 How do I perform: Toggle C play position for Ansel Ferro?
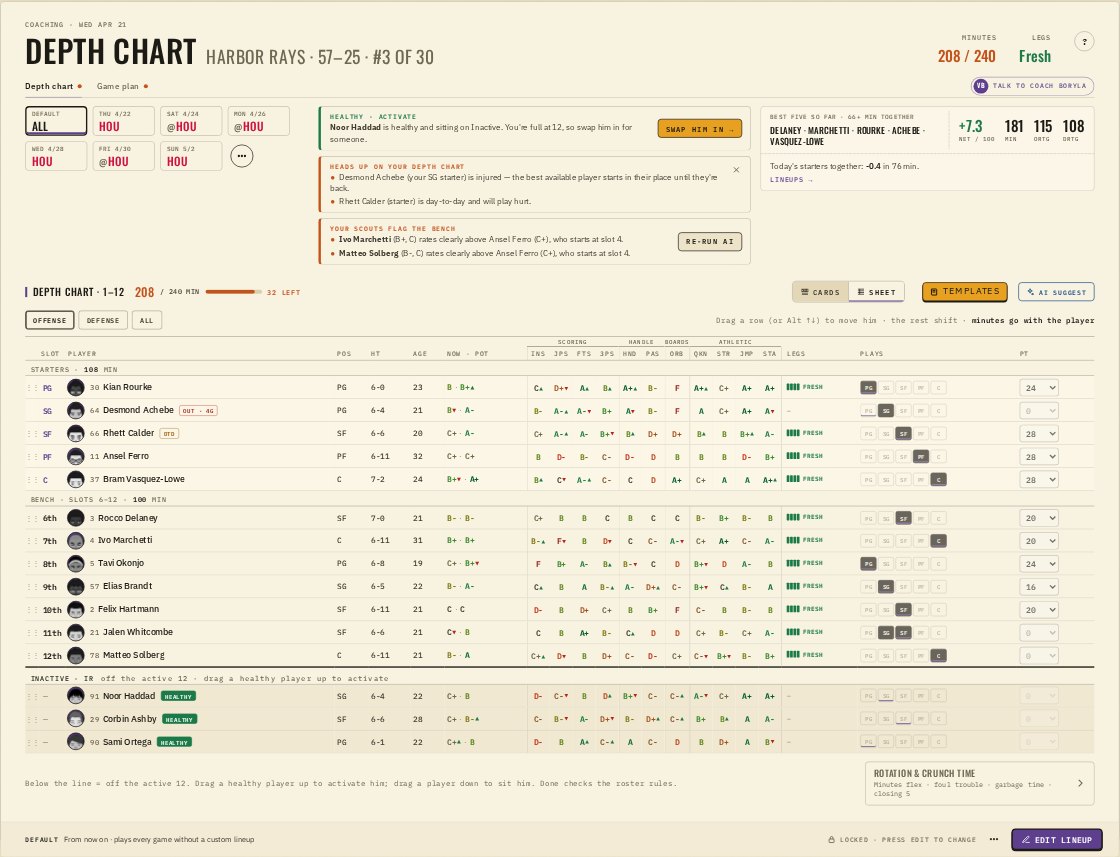pos(939,456)
